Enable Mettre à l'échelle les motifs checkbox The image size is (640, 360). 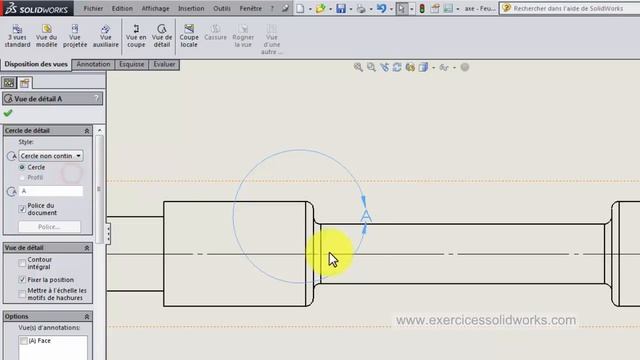pyautogui.click(x=22, y=294)
